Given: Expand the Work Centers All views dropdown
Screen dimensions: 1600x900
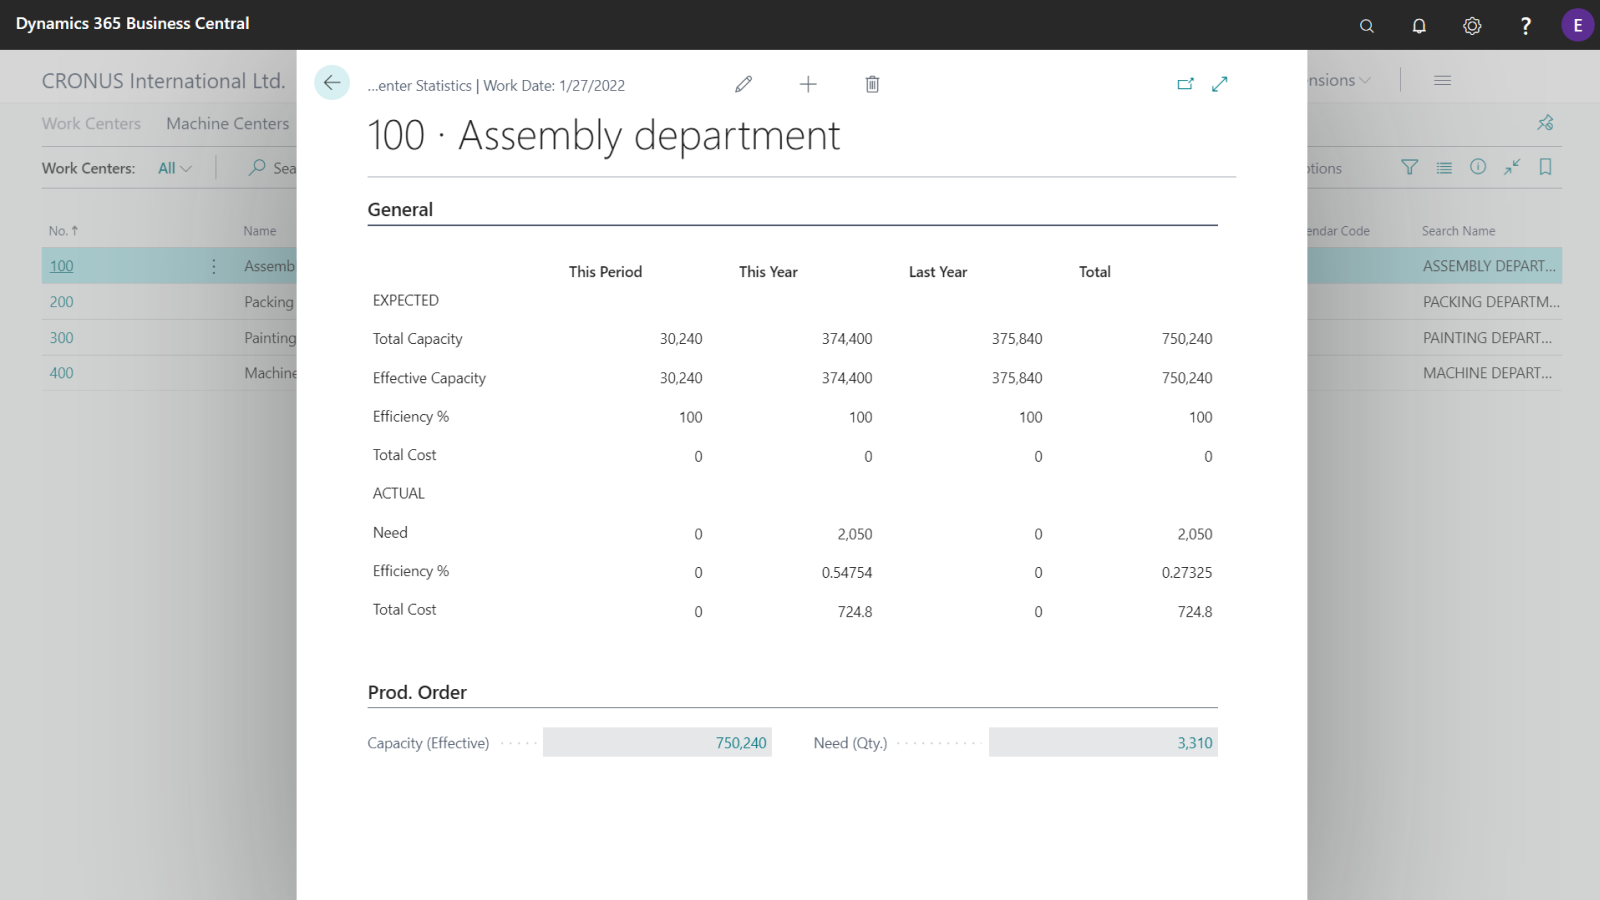Looking at the screenshot, I should point(175,168).
